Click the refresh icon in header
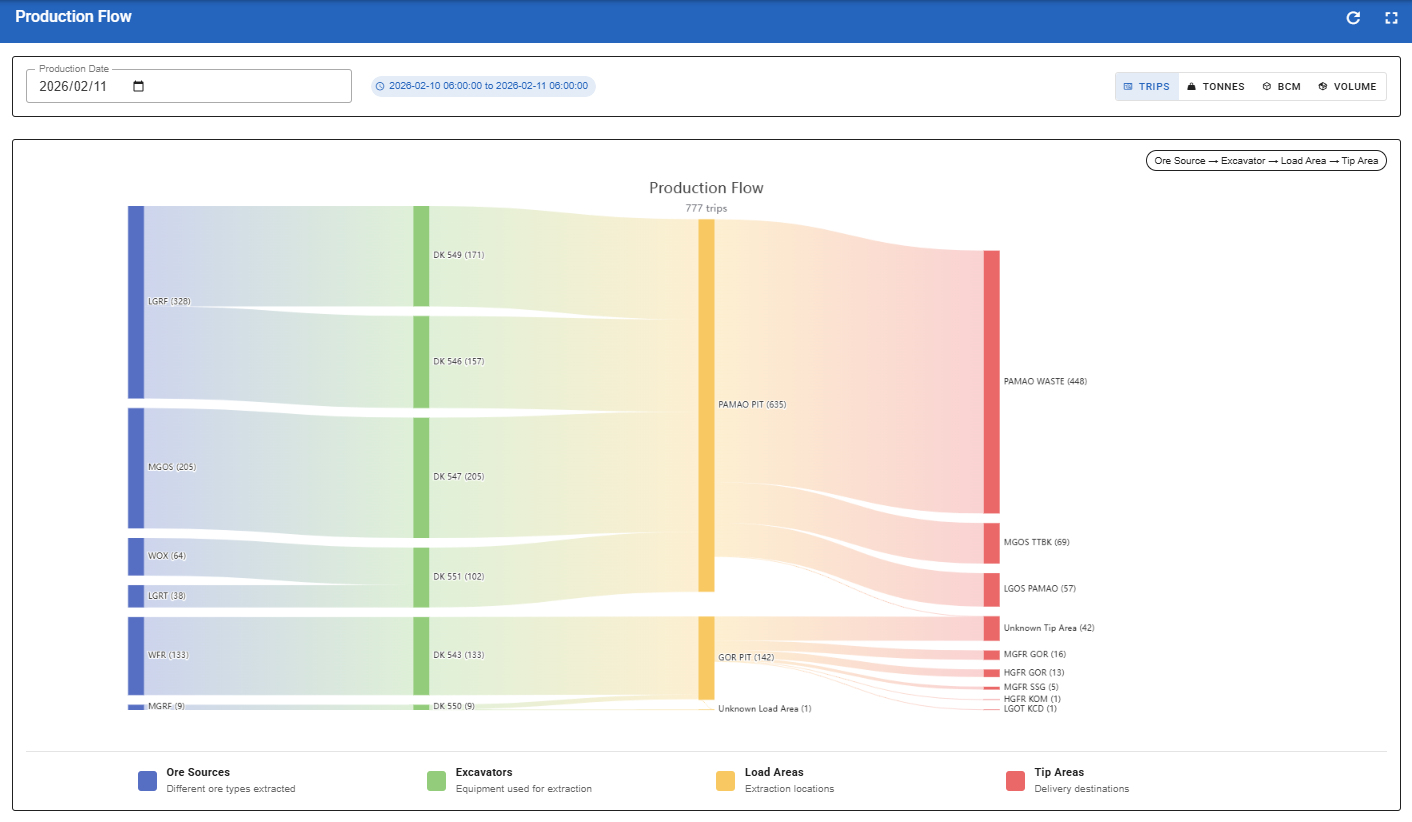This screenshot has width=1412, height=822. click(x=1353, y=18)
